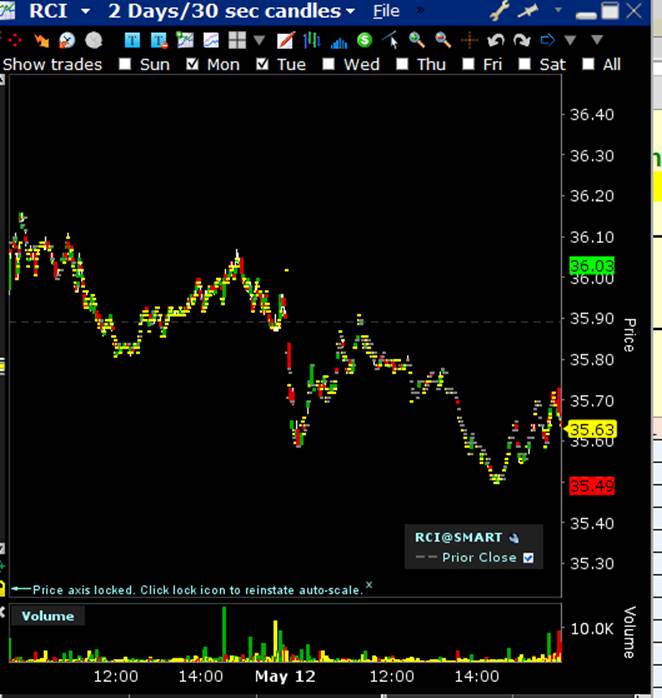Click the orange arrow toolbar icon
This screenshot has height=698, width=662.
[x=41, y=41]
